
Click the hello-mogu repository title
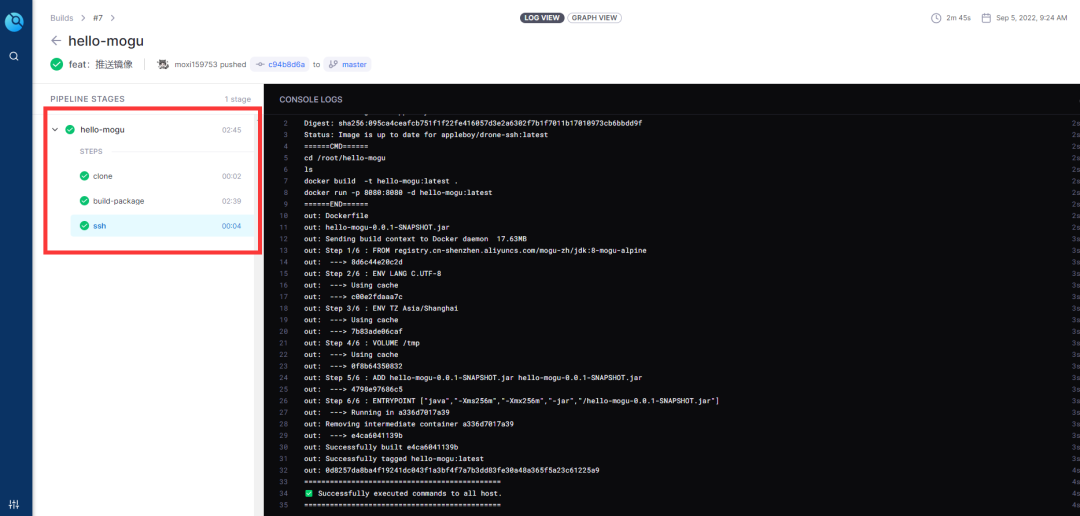click(x=106, y=41)
